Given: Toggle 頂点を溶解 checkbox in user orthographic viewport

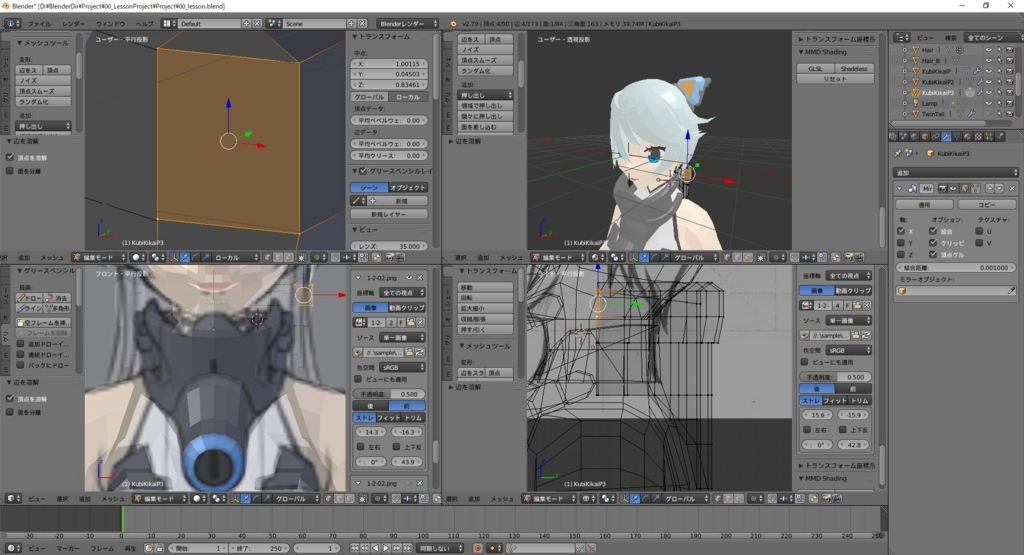Looking at the screenshot, I should (10, 157).
